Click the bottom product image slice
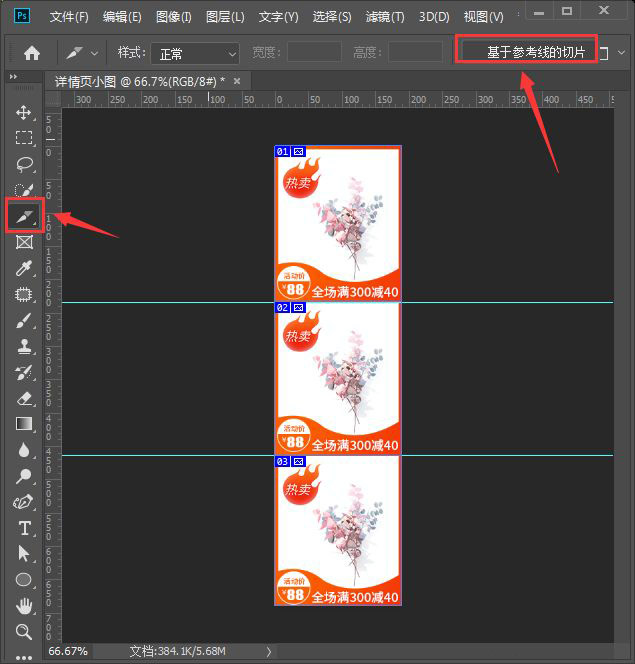Screen dimensions: 635x664 tap(338, 531)
